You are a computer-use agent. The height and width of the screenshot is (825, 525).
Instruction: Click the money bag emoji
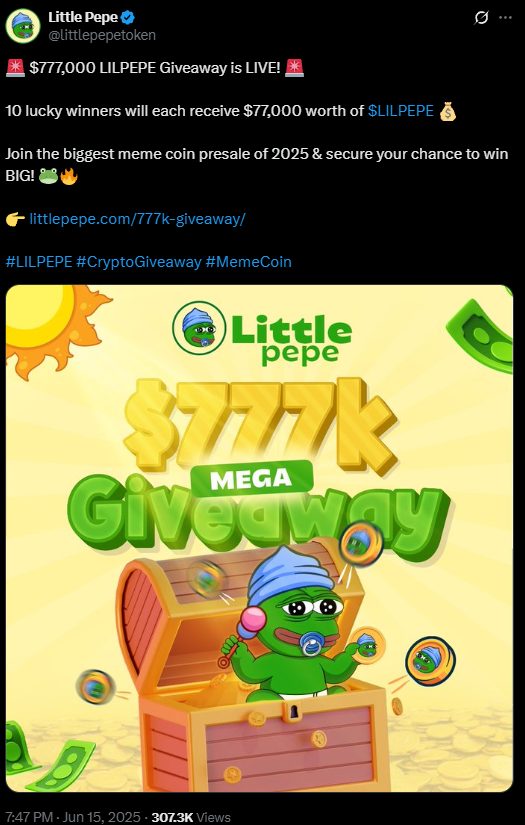(x=448, y=111)
